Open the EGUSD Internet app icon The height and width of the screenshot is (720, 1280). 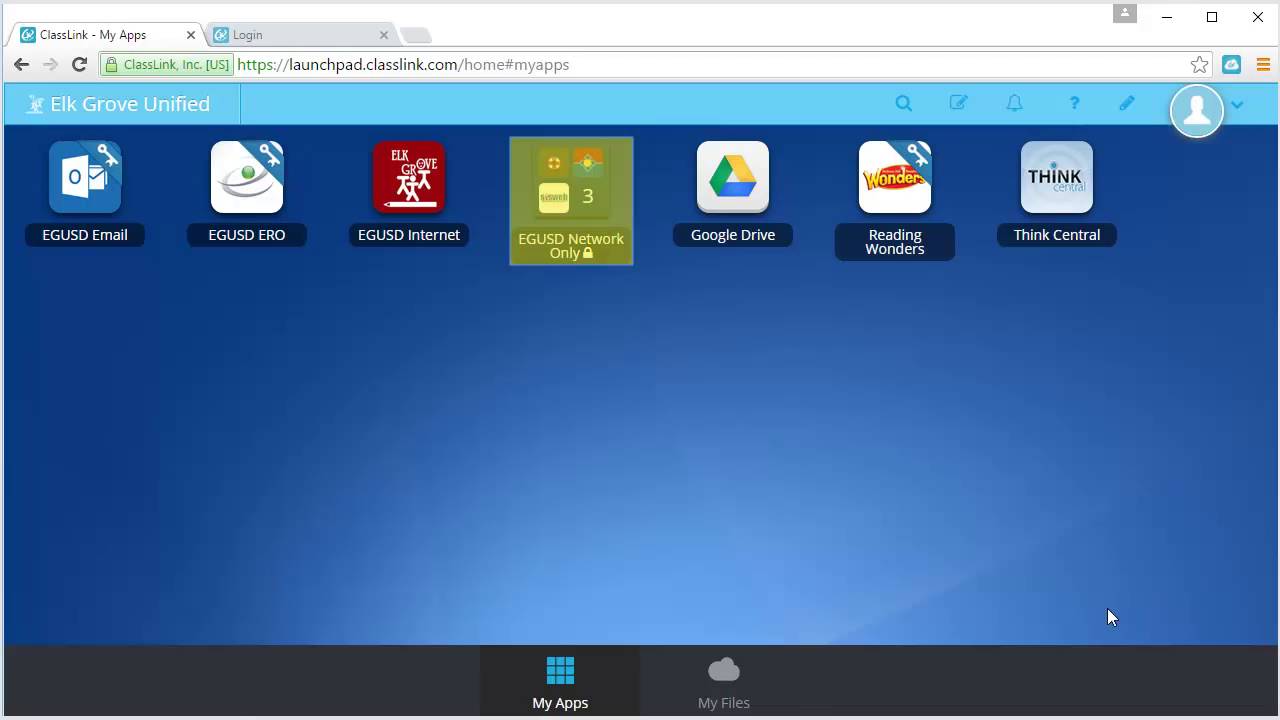(x=409, y=177)
